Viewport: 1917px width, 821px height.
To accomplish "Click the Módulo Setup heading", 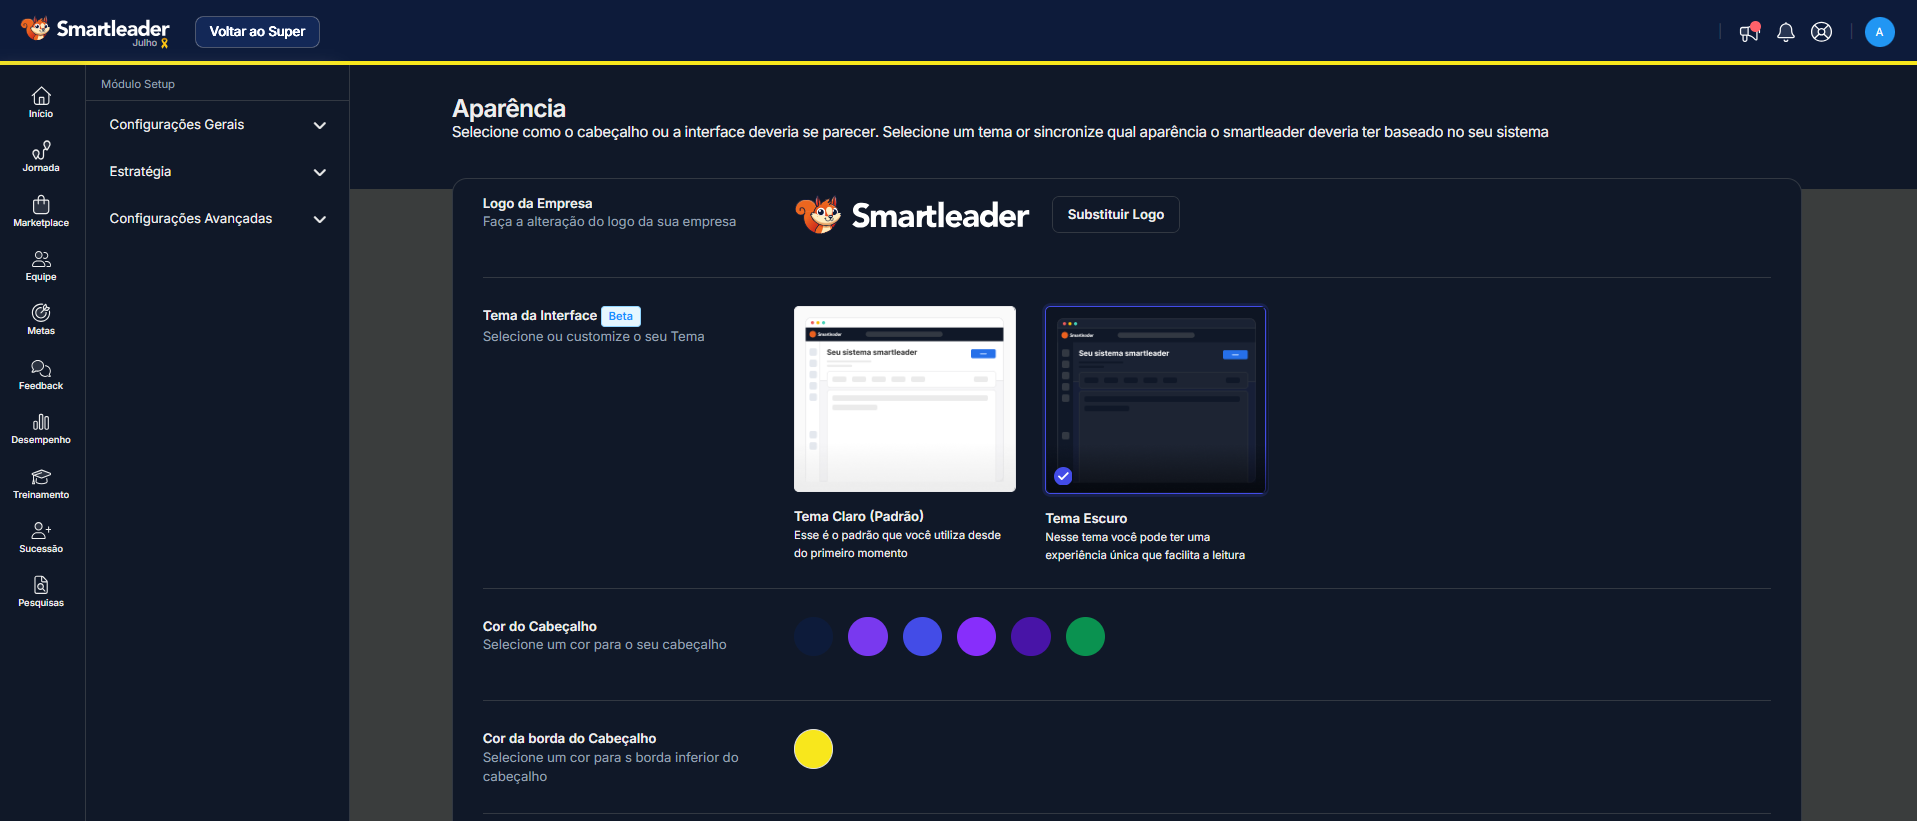I will pyautogui.click(x=138, y=84).
